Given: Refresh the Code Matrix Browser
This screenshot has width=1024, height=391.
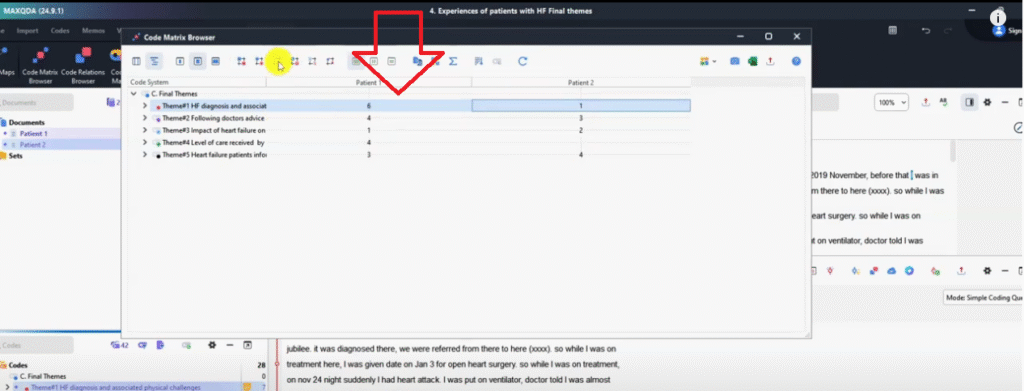Looking at the screenshot, I should 522,61.
